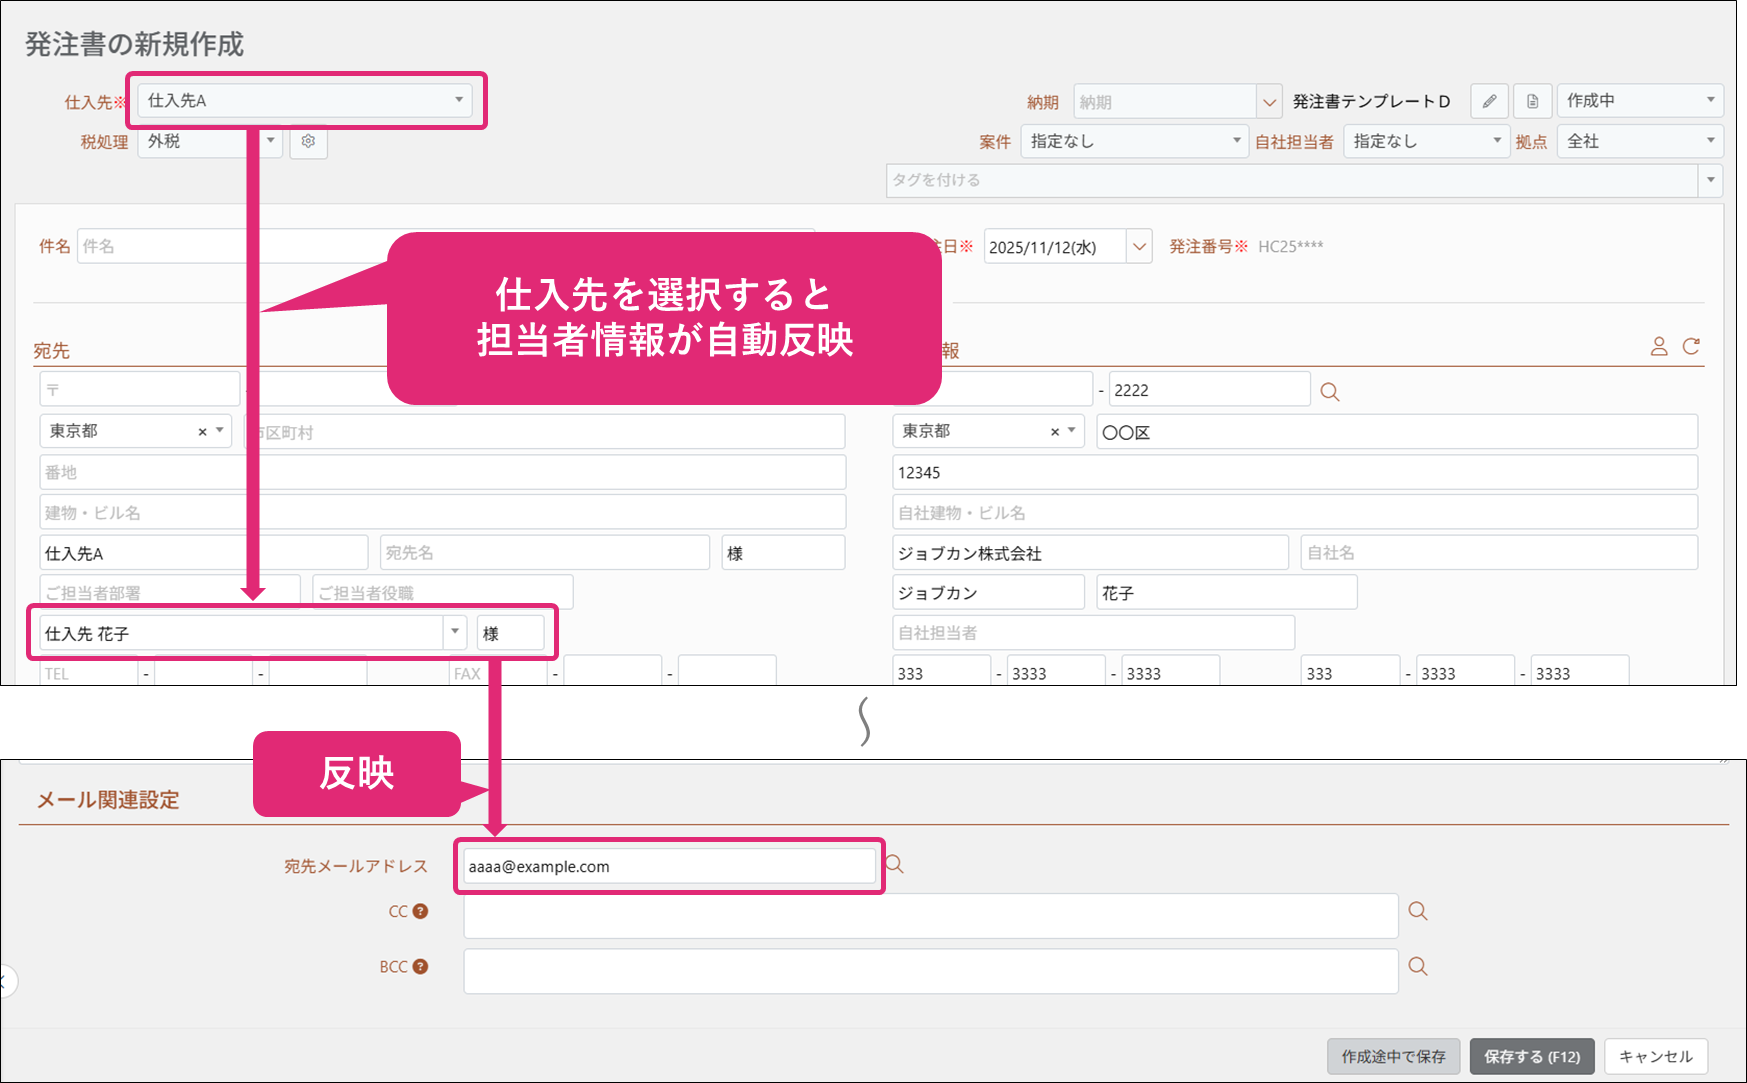
Task: Click the 作成途中で保存 button
Action: [x=1393, y=1056]
